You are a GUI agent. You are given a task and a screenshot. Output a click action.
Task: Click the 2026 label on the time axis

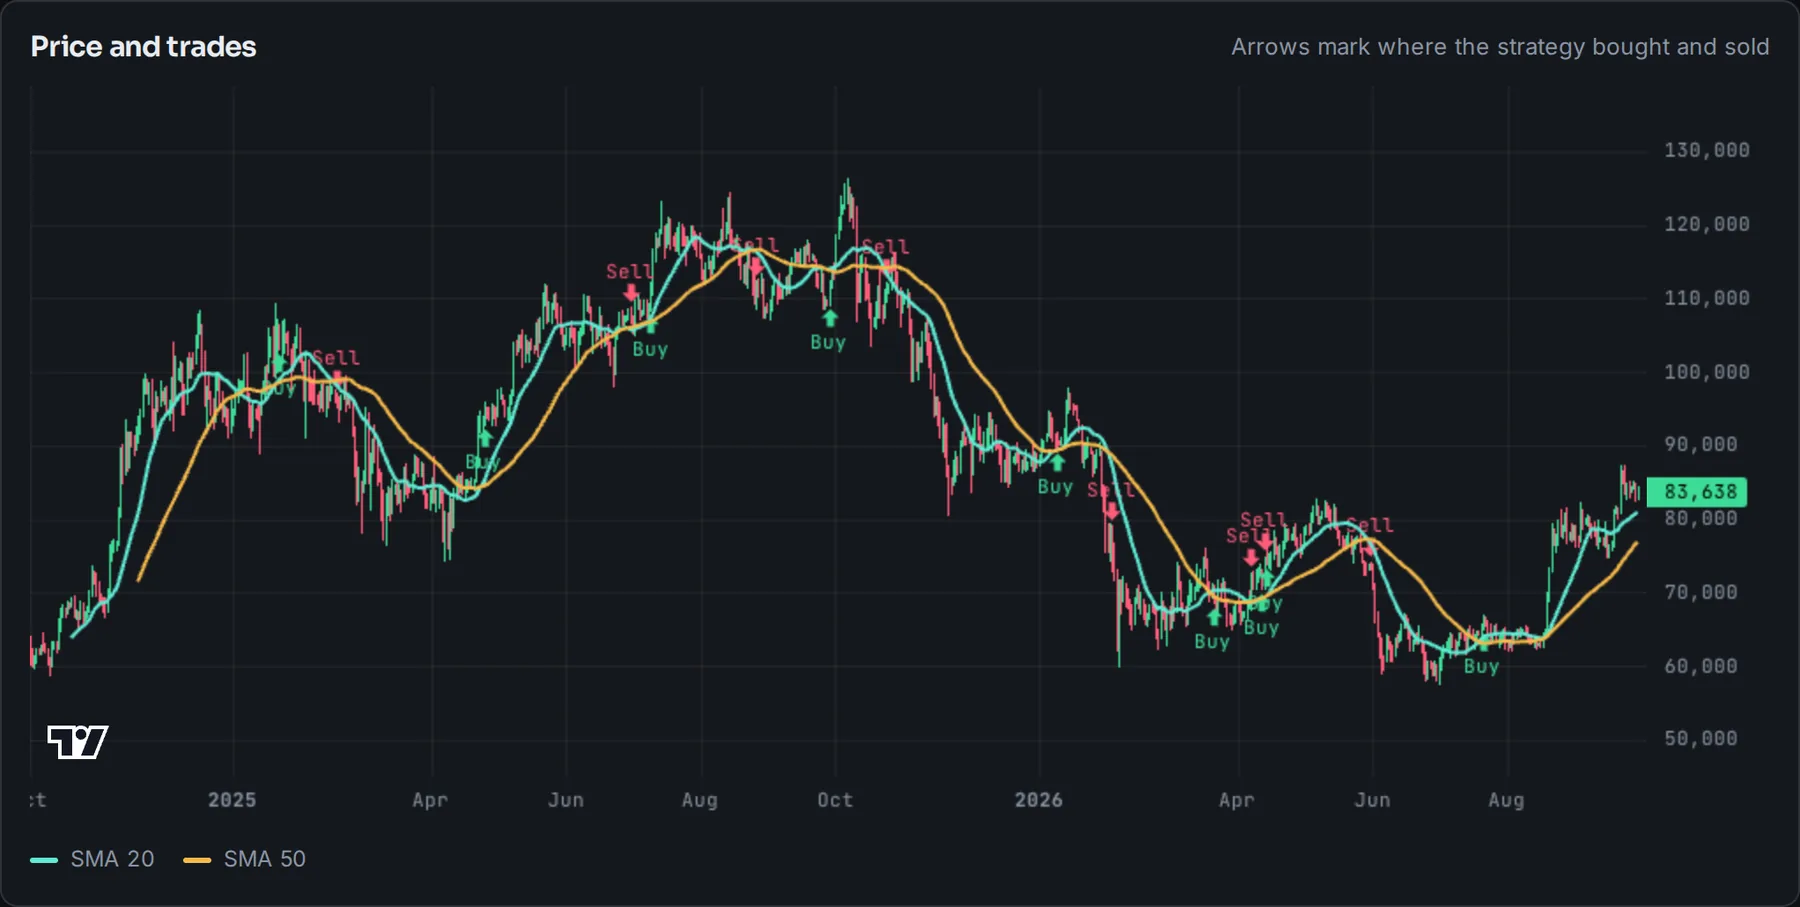click(1039, 800)
